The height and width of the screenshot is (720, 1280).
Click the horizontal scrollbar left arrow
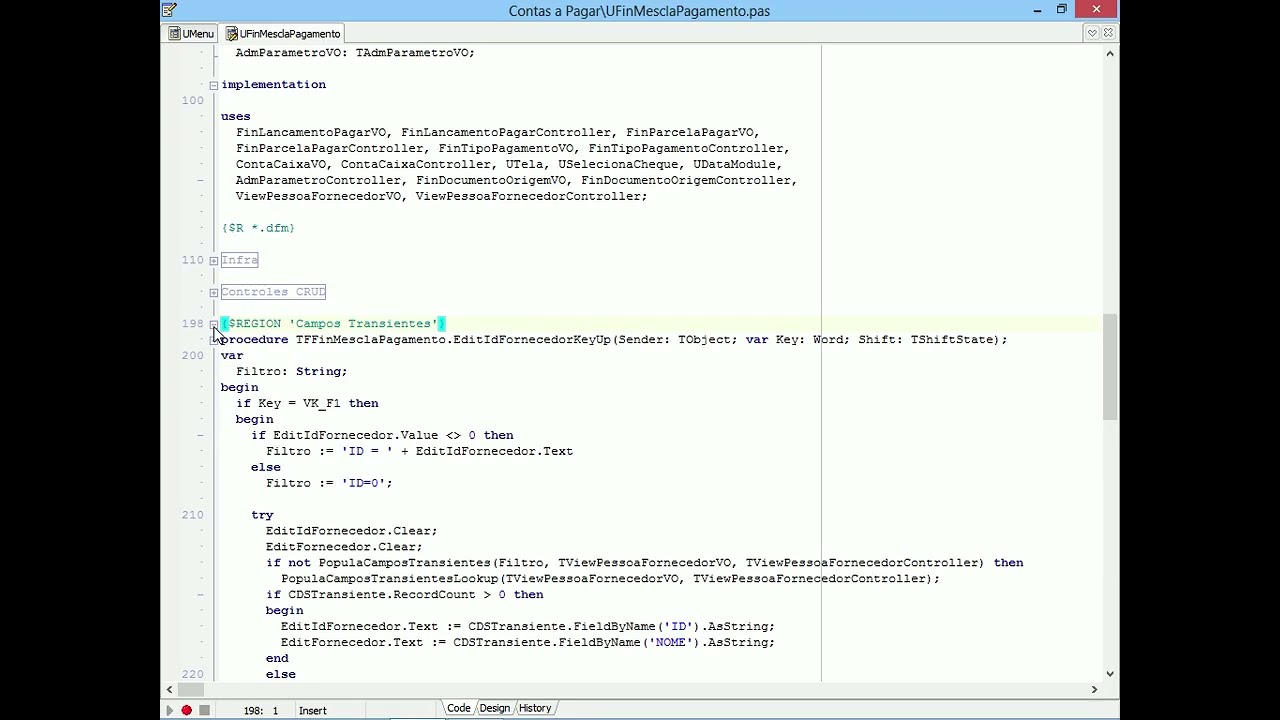coord(169,689)
